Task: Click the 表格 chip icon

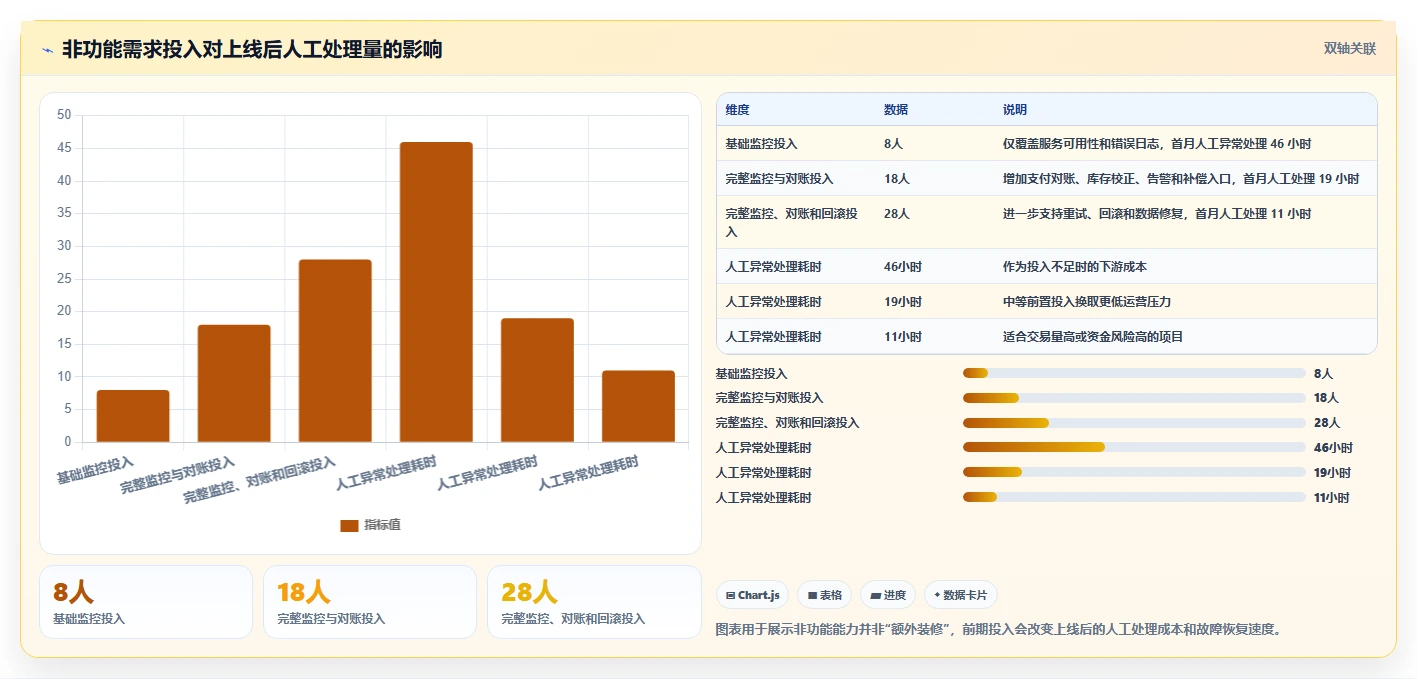Action: point(813,595)
